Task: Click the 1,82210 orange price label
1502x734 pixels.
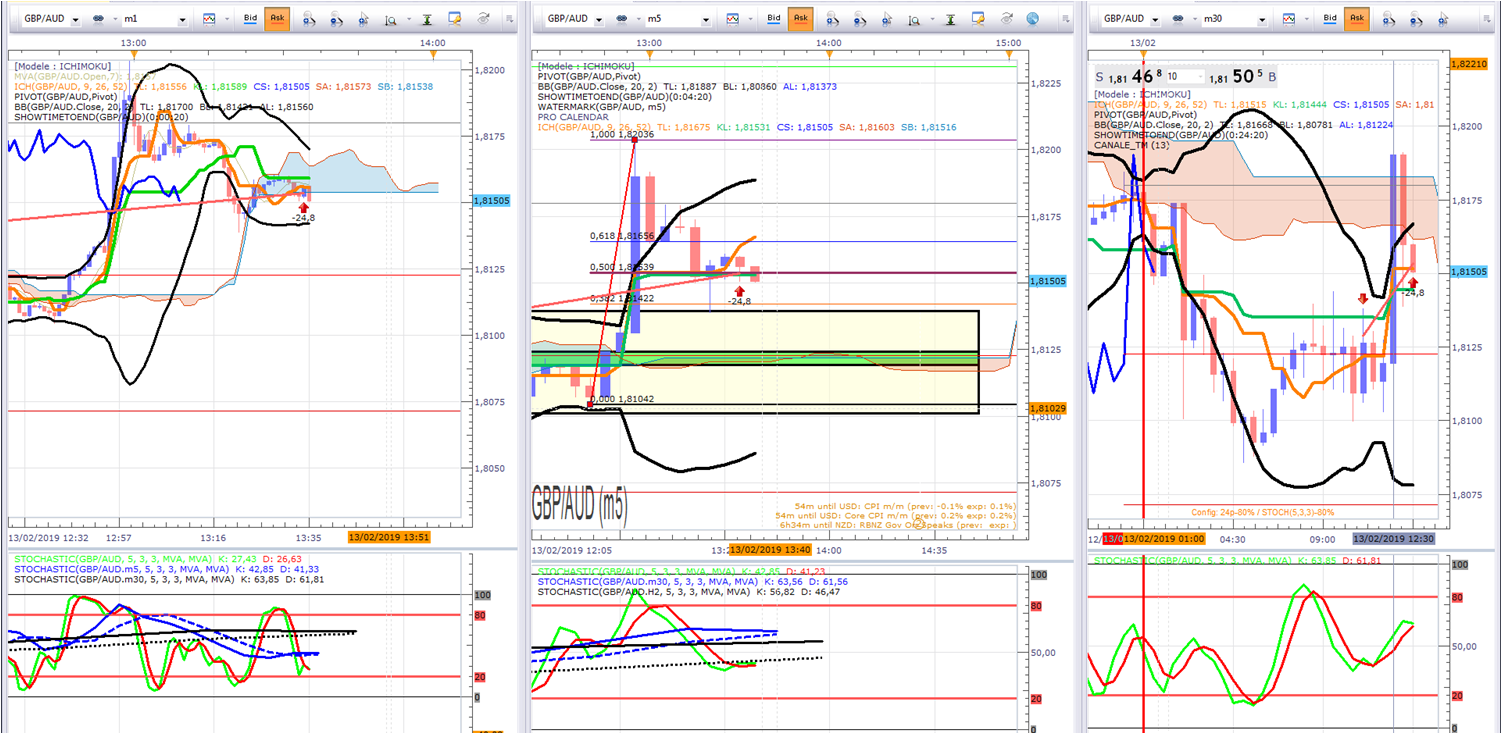Action: [1469, 64]
